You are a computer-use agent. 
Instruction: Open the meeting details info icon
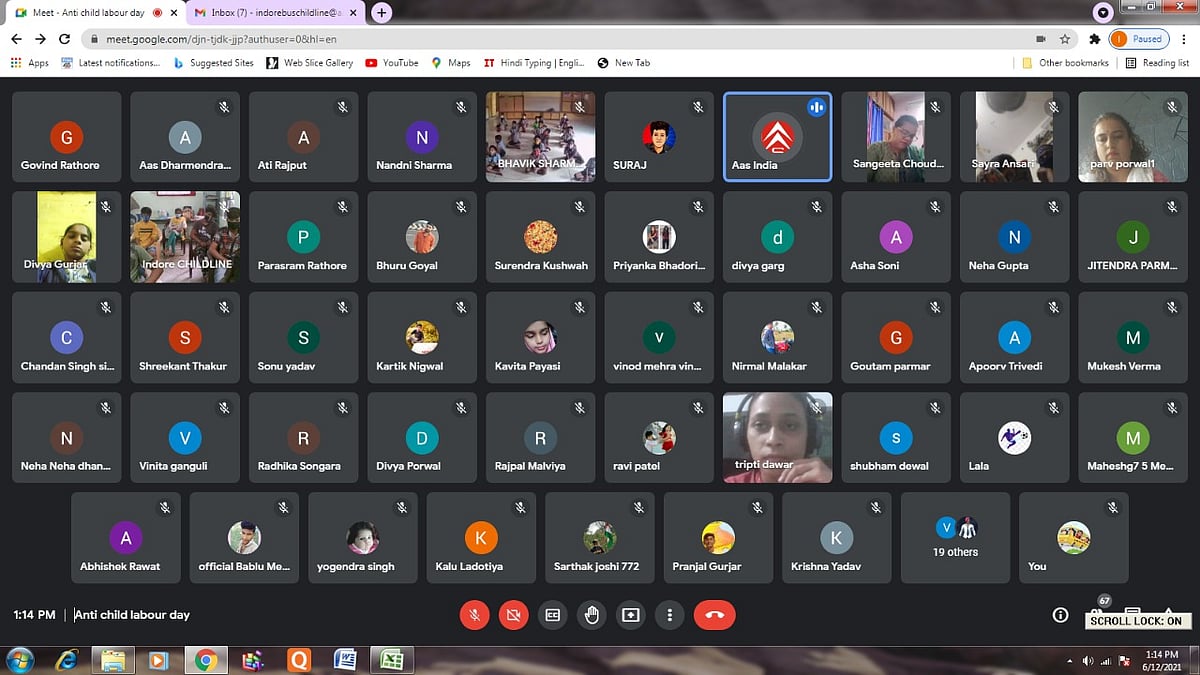point(1060,616)
